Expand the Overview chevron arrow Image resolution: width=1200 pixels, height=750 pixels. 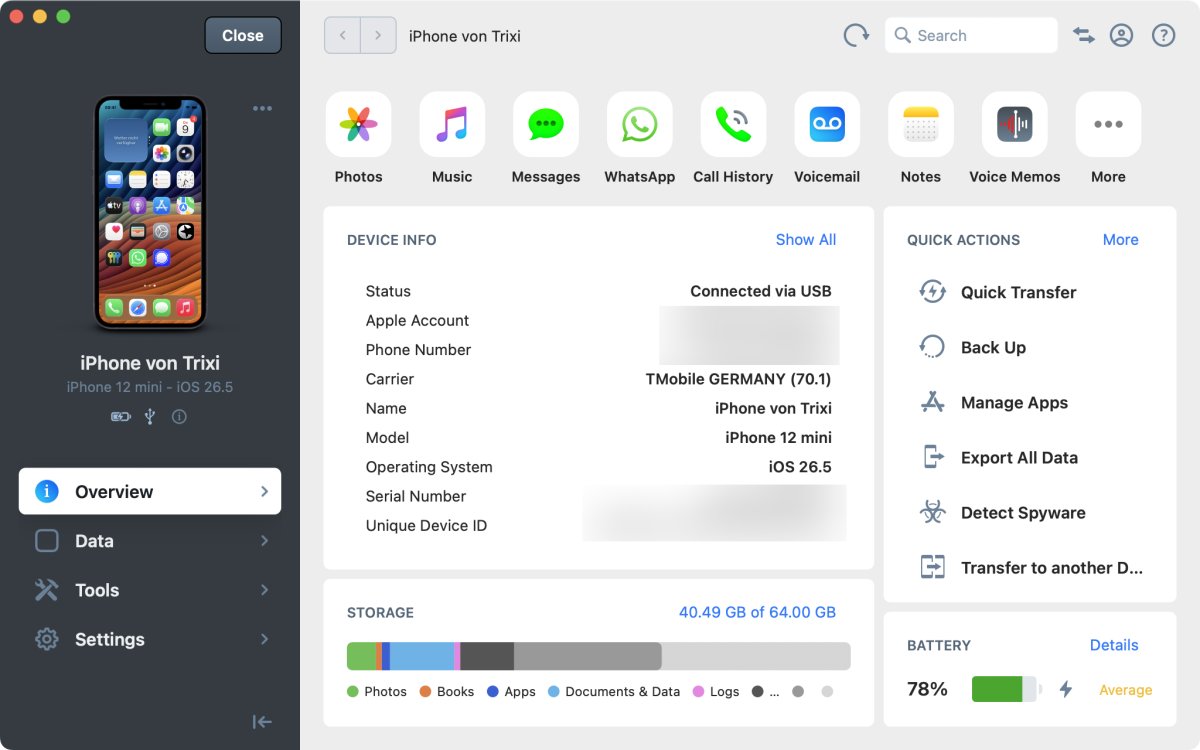(x=264, y=491)
